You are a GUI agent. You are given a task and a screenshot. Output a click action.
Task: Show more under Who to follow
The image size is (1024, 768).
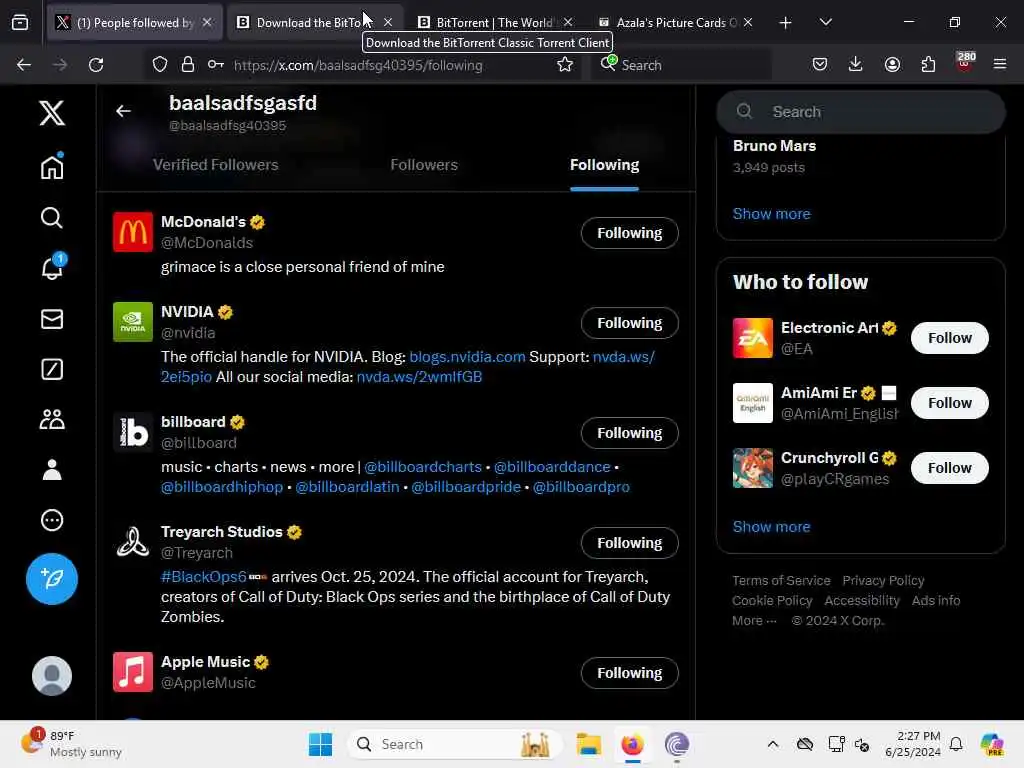(x=771, y=526)
